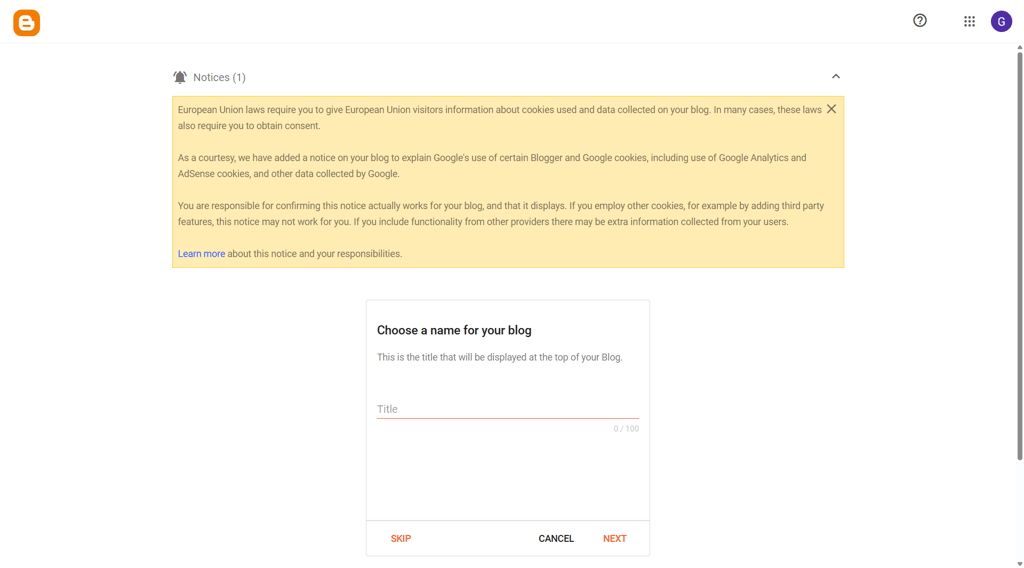The height and width of the screenshot is (568, 1024).
Task: Click the Notices bell icon
Action: [x=180, y=78]
